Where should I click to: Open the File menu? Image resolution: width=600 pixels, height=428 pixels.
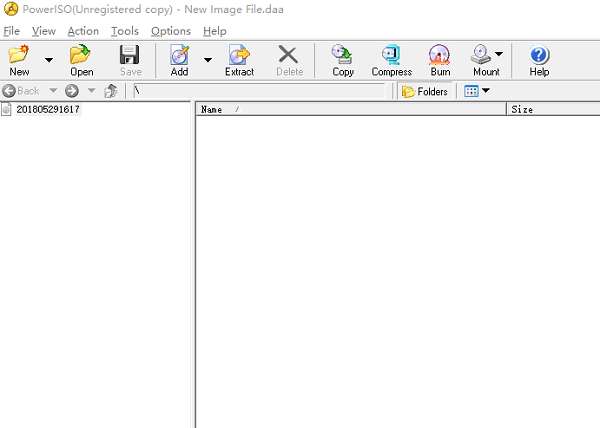pos(11,31)
